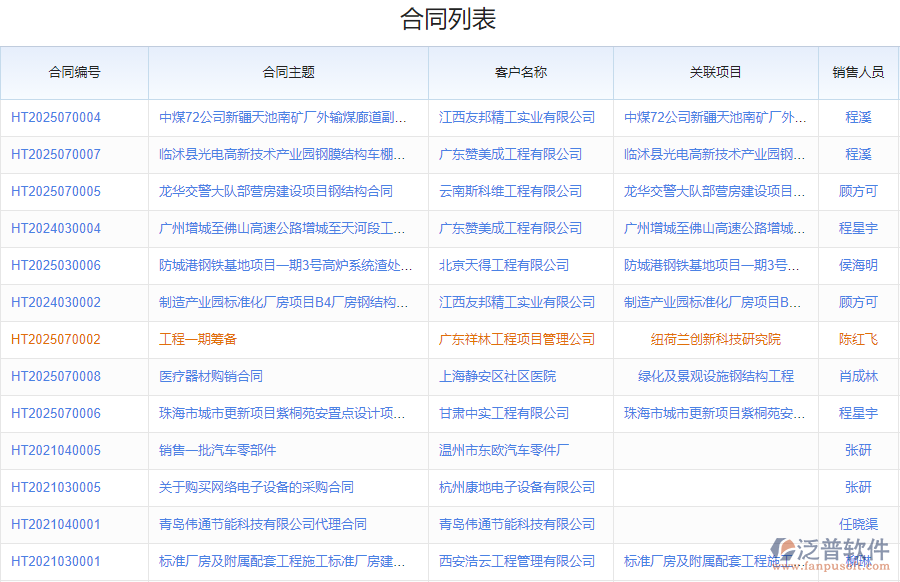View project 绿化及景观设施钢结构工程
Screen dimensions: 900x582
click(716, 376)
